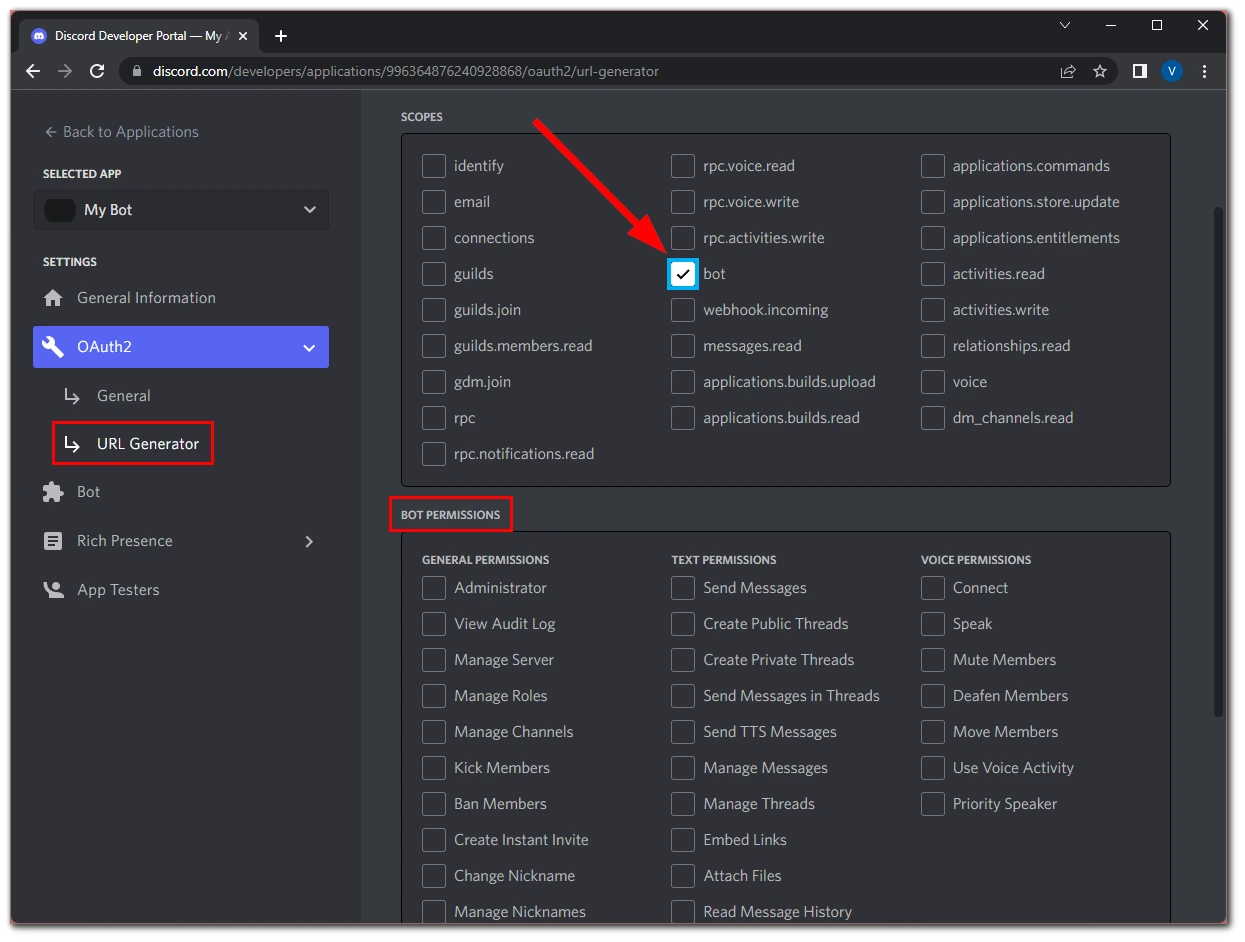
Task: Click the Back to Applications link
Action: 121,132
